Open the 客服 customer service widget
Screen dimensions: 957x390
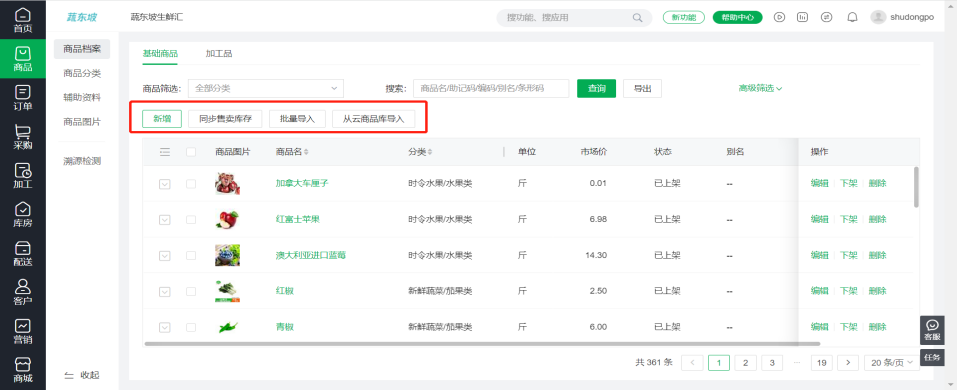tap(931, 330)
